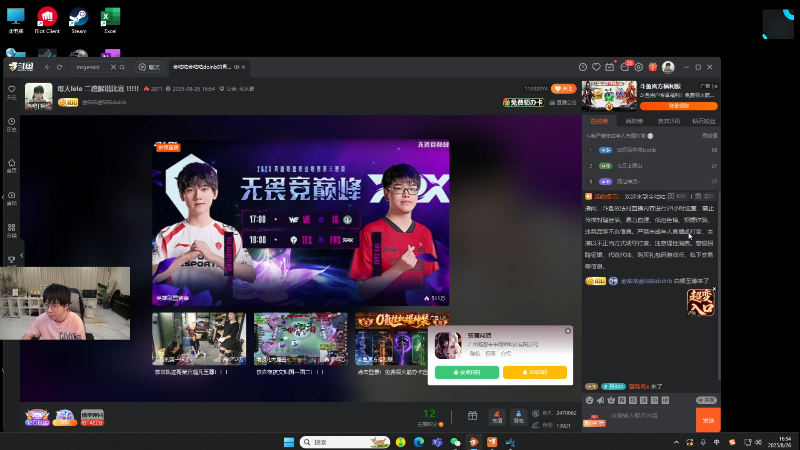Click the back arrow in Douyu toolbar
This screenshot has width=800, height=450.
47,67
